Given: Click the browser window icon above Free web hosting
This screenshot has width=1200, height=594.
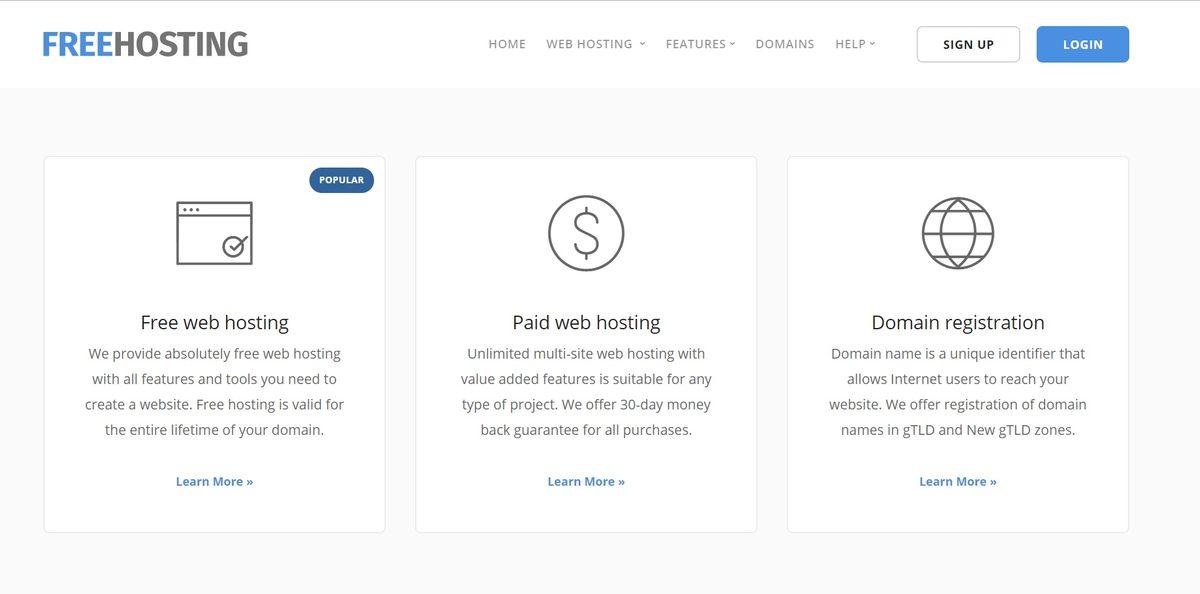Looking at the screenshot, I should coord(214,233).
